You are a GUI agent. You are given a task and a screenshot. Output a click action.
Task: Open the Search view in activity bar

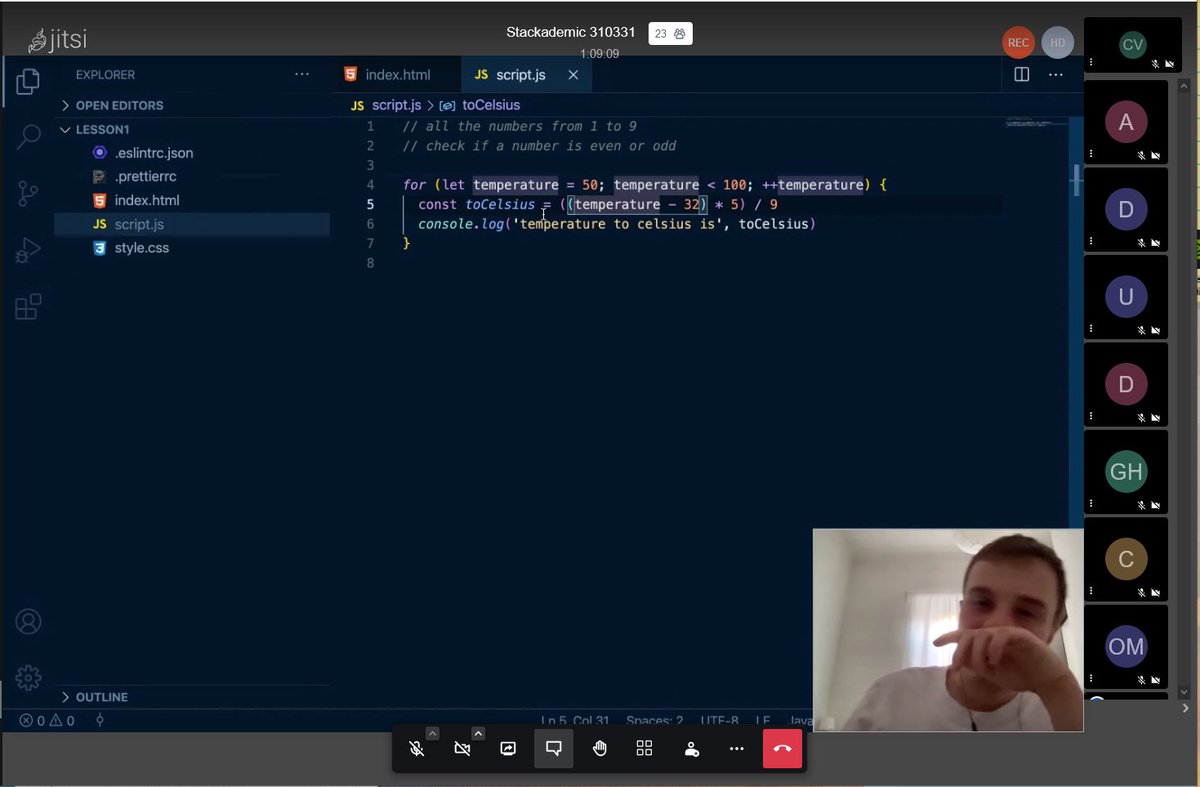28,137
